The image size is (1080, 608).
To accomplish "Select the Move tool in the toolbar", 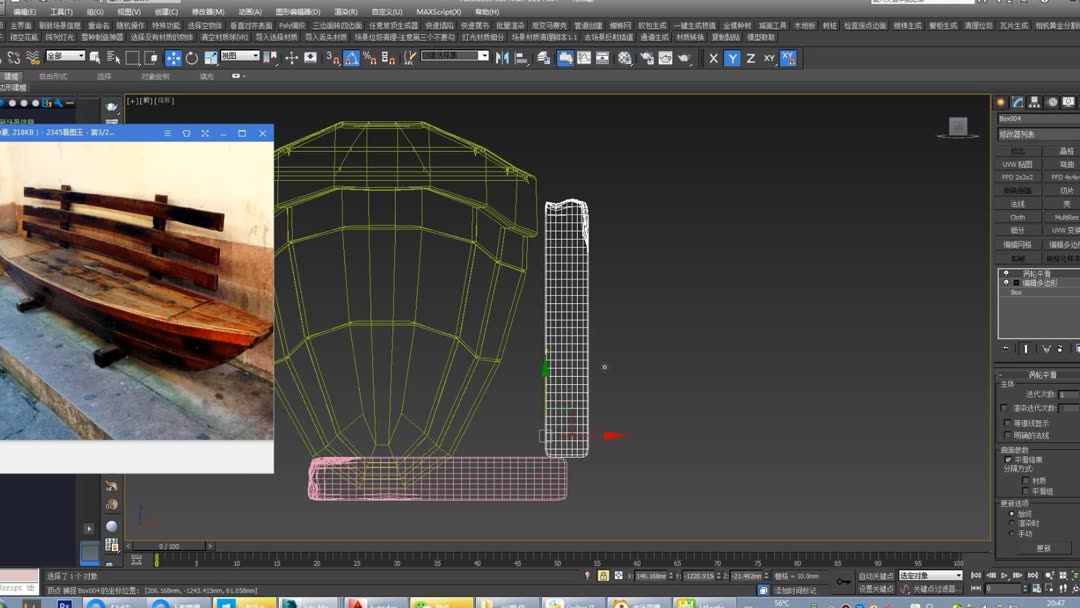I will point(173,58).
